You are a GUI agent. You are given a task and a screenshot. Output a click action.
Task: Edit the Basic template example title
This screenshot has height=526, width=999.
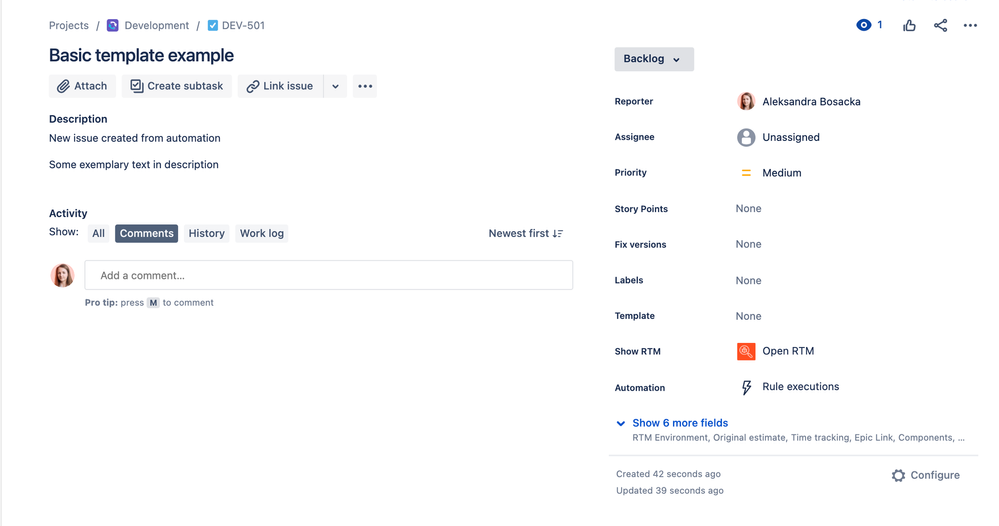141,55
